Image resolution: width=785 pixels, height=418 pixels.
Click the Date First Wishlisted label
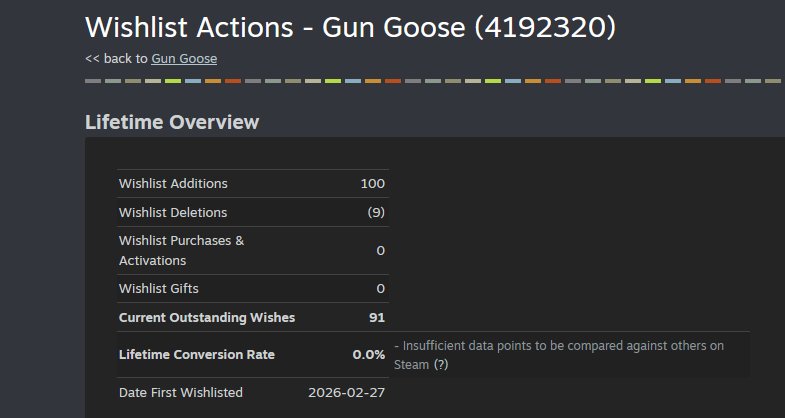click(x=181, y=392)
